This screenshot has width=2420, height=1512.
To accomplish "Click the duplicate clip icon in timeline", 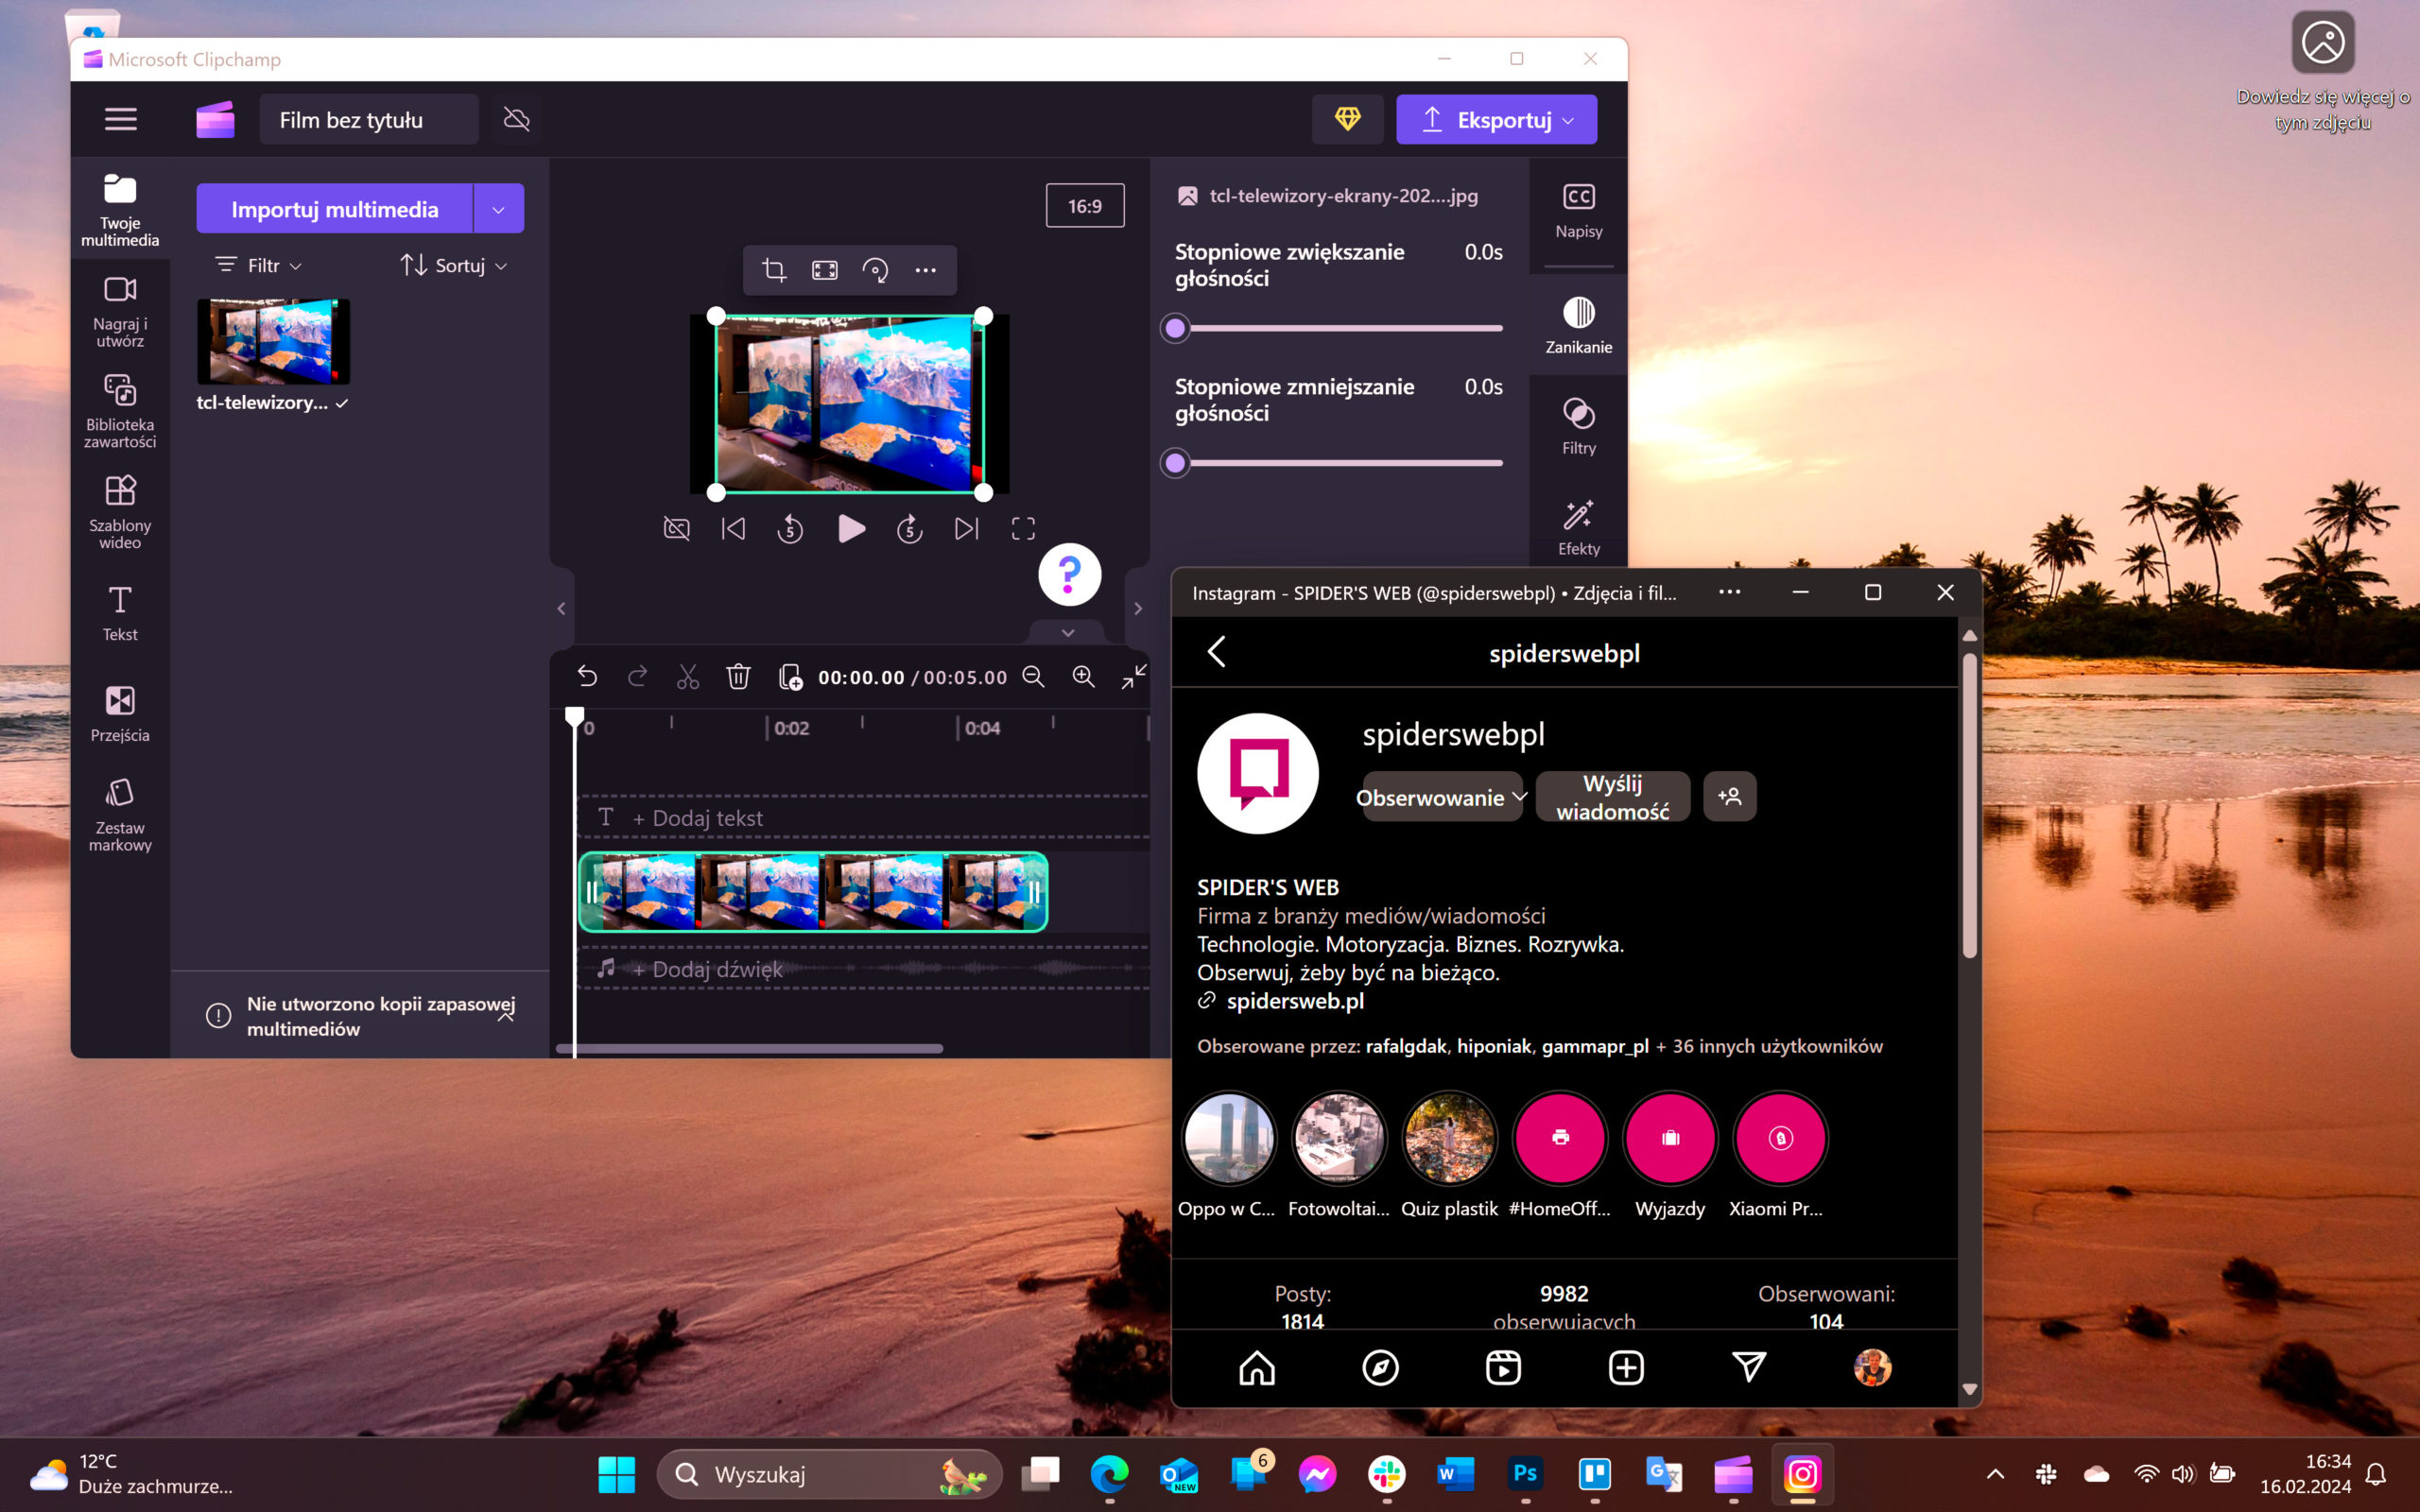I will pyautogui.click(x=790, y=677).
